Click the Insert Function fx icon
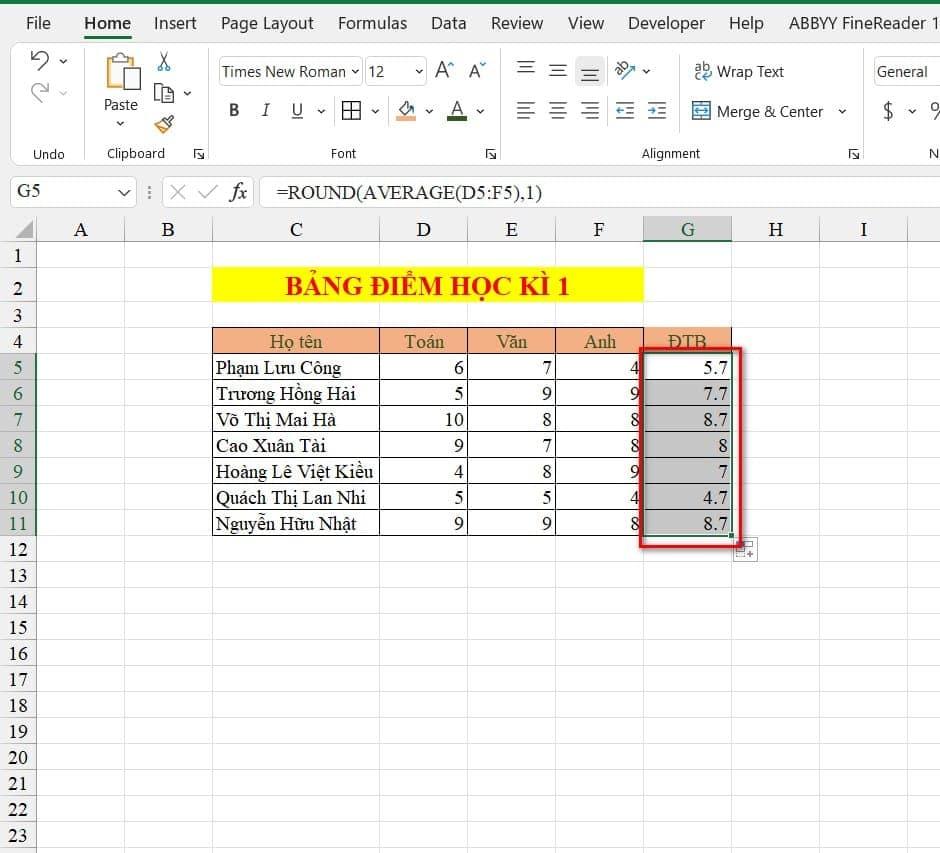The height and width of the screenshot is (853, 940). coord(238,192)
